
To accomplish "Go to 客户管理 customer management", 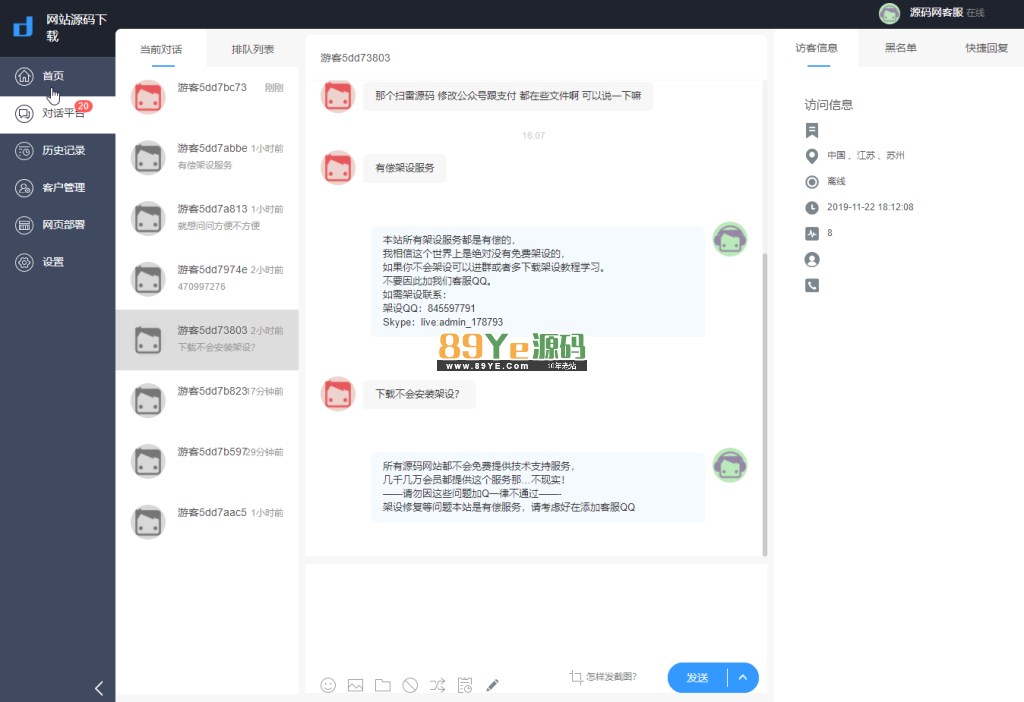I will coord(57,188).
